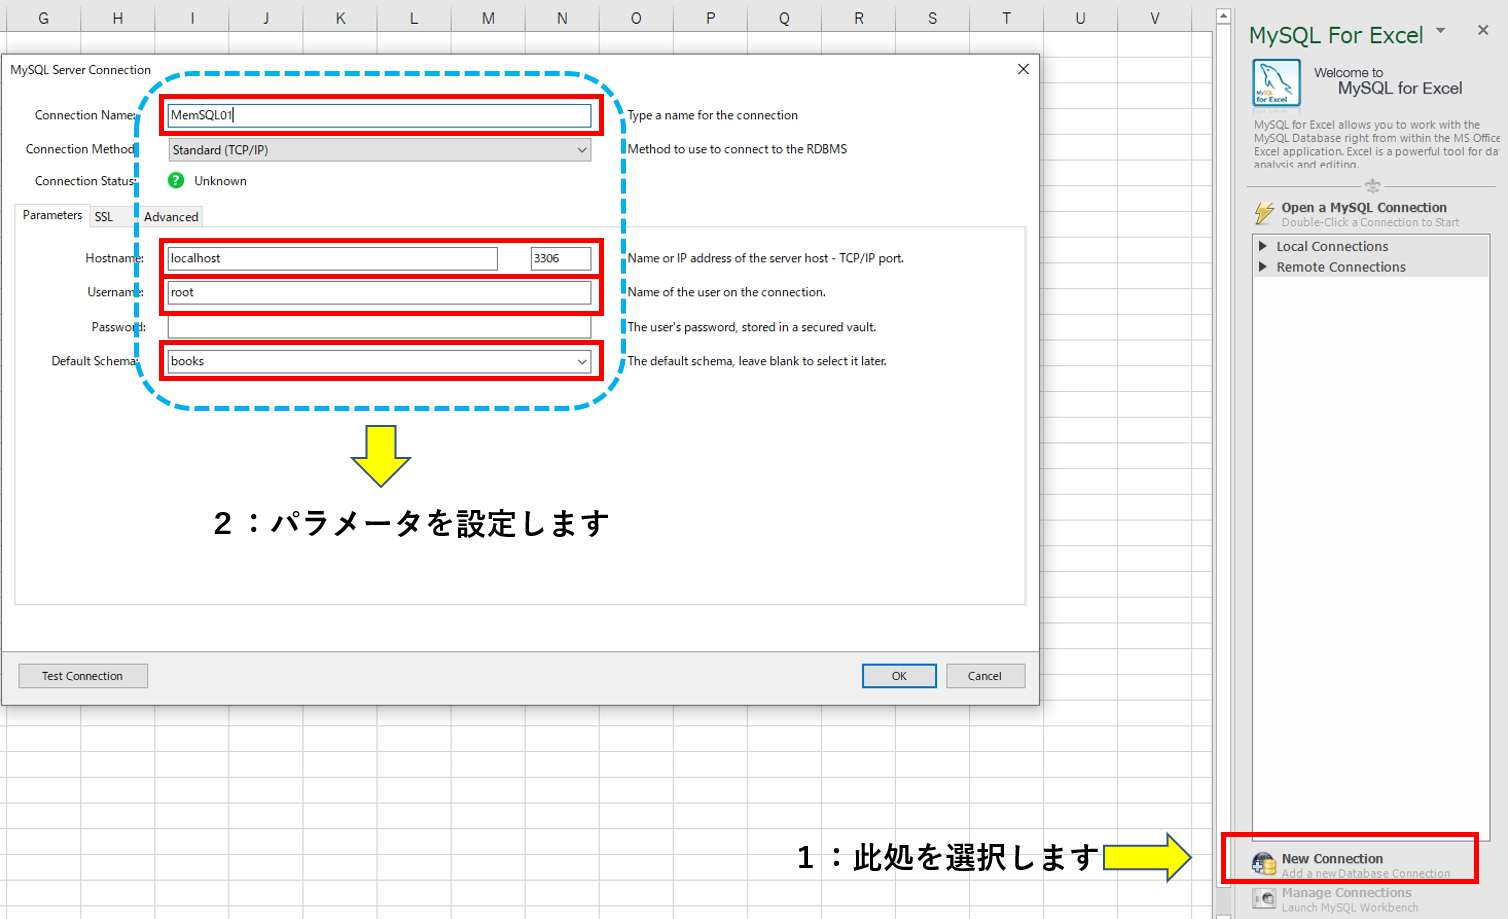Screen dimensions: 1508x919
Task: Click the Test Connection button
Action: (83, 676)
